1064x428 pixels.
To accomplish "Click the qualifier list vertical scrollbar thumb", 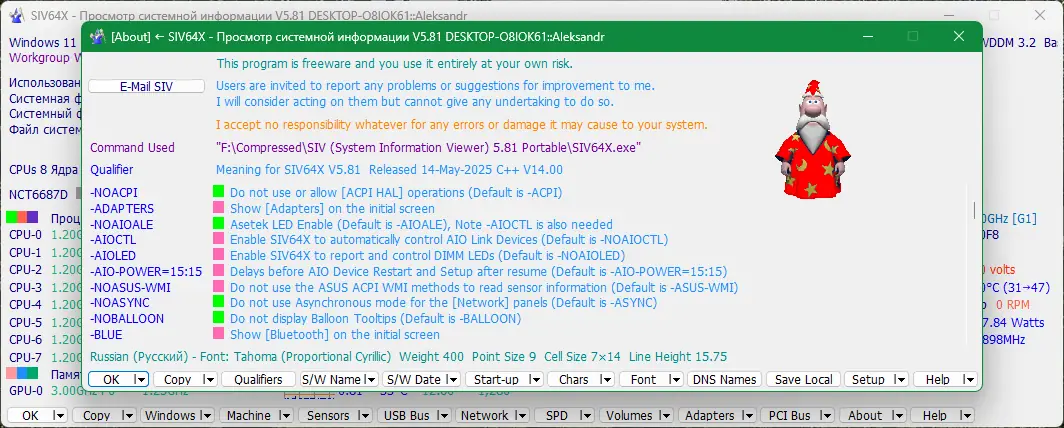I will tap(974, 209).
